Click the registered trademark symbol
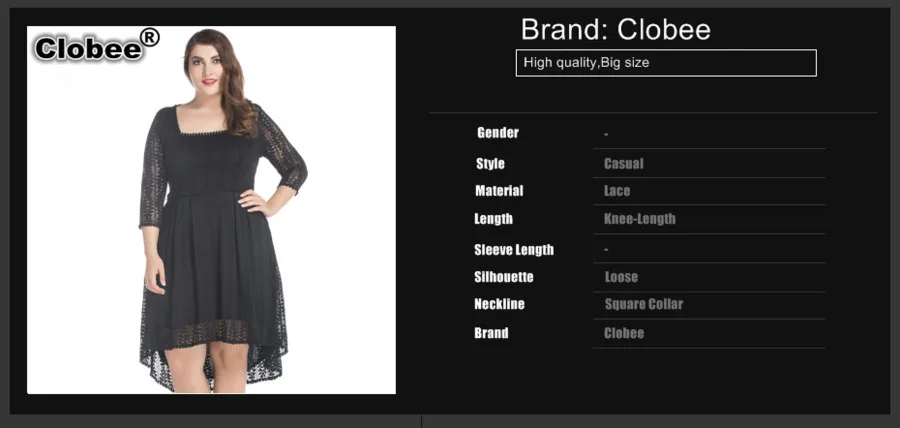This screenshot has width=900, height=428. 150,38
